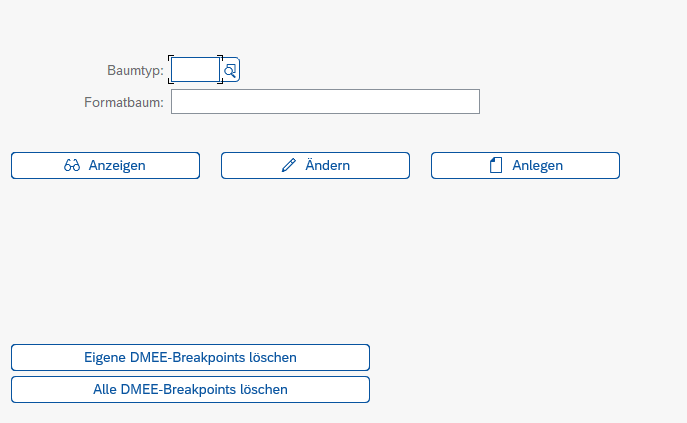
Task: Select "Alle DMEE-Breakpoints löschen"
Action: point(190,389)
